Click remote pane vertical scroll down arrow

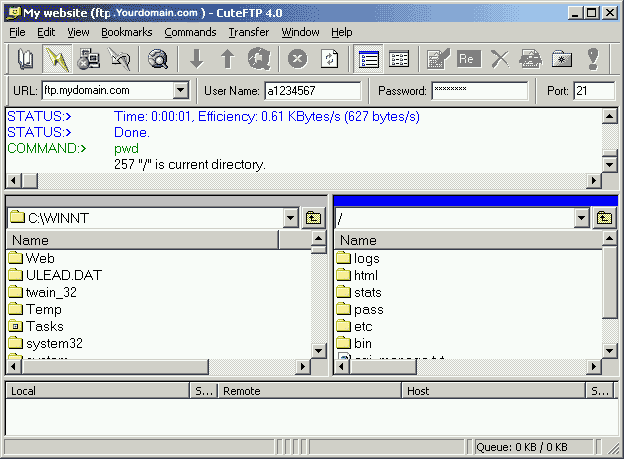[x=610, y=350]
